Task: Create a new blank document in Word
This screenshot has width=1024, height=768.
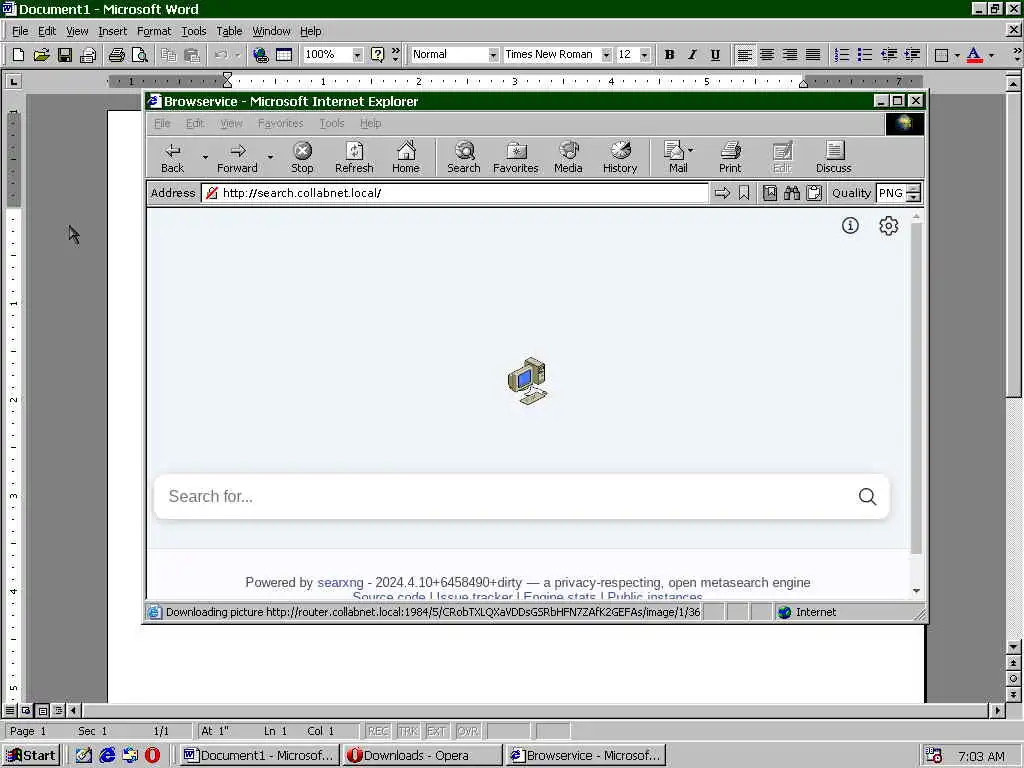Action: 18,55
